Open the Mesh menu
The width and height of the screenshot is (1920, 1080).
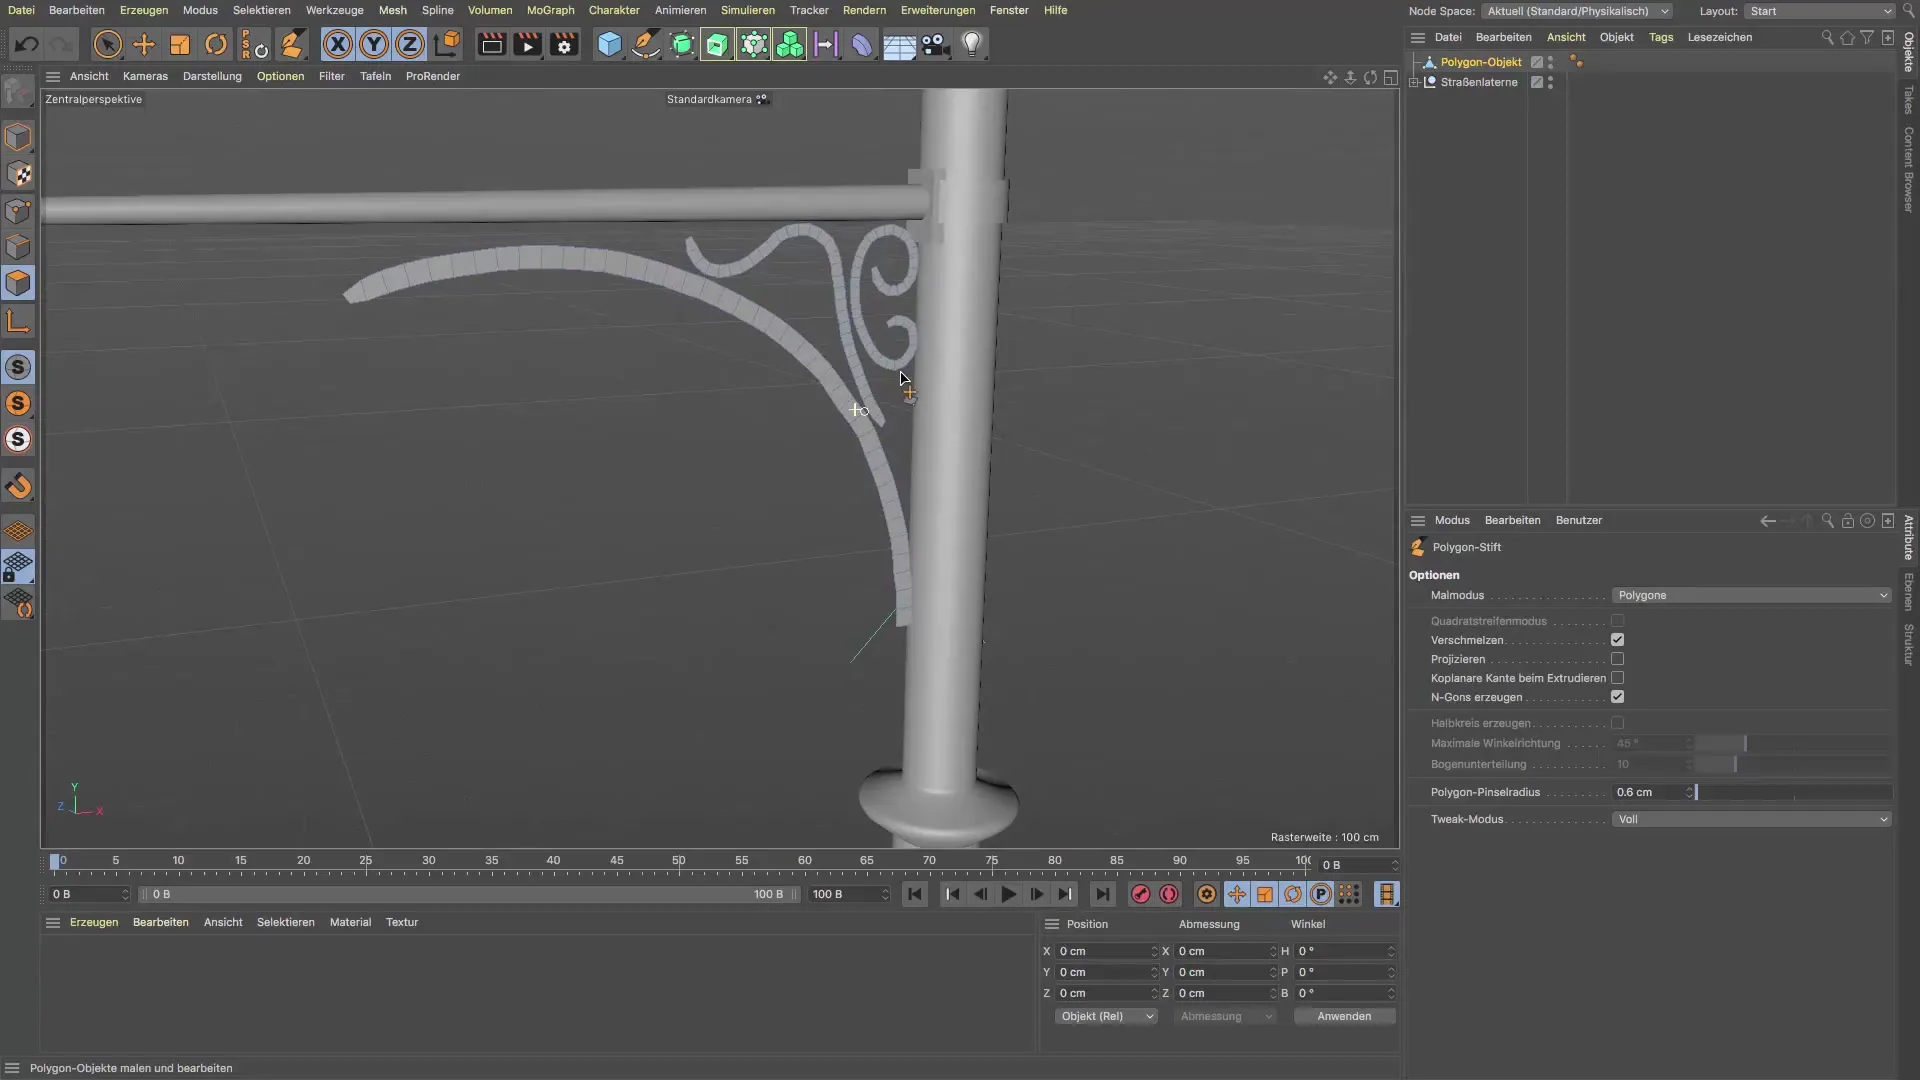coord(392,10)
